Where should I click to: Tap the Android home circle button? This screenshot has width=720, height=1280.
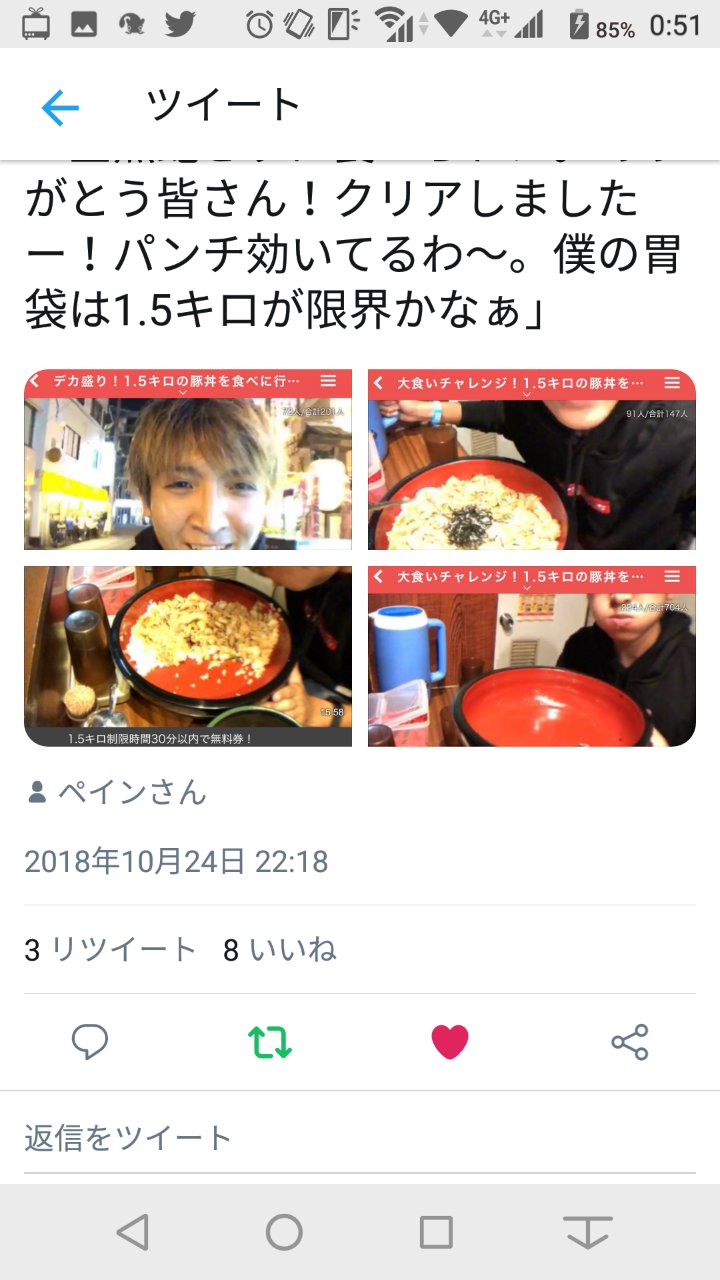pos(284,1232)
